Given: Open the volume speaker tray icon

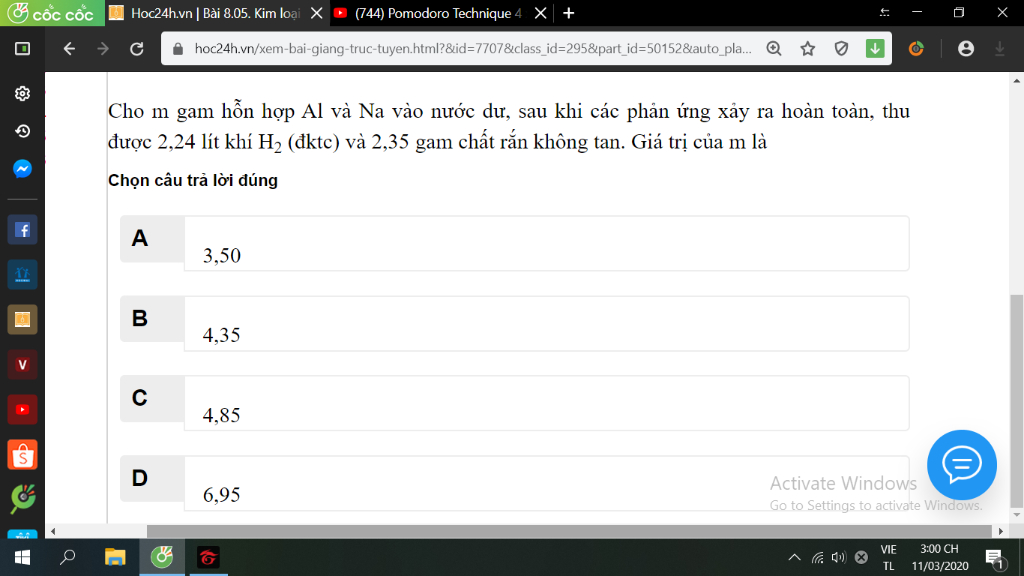Looking at the screenshot, I should (x=839, y=558).
